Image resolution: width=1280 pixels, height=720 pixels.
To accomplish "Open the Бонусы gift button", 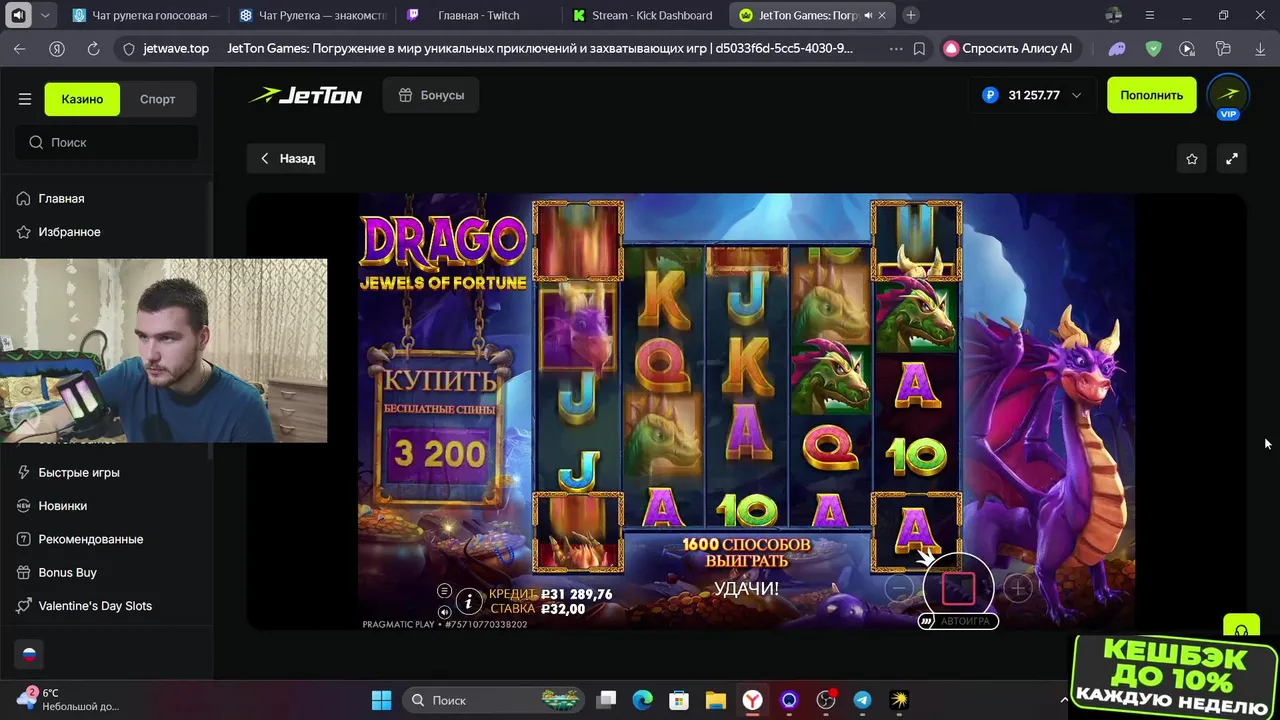I will (431, 95).
